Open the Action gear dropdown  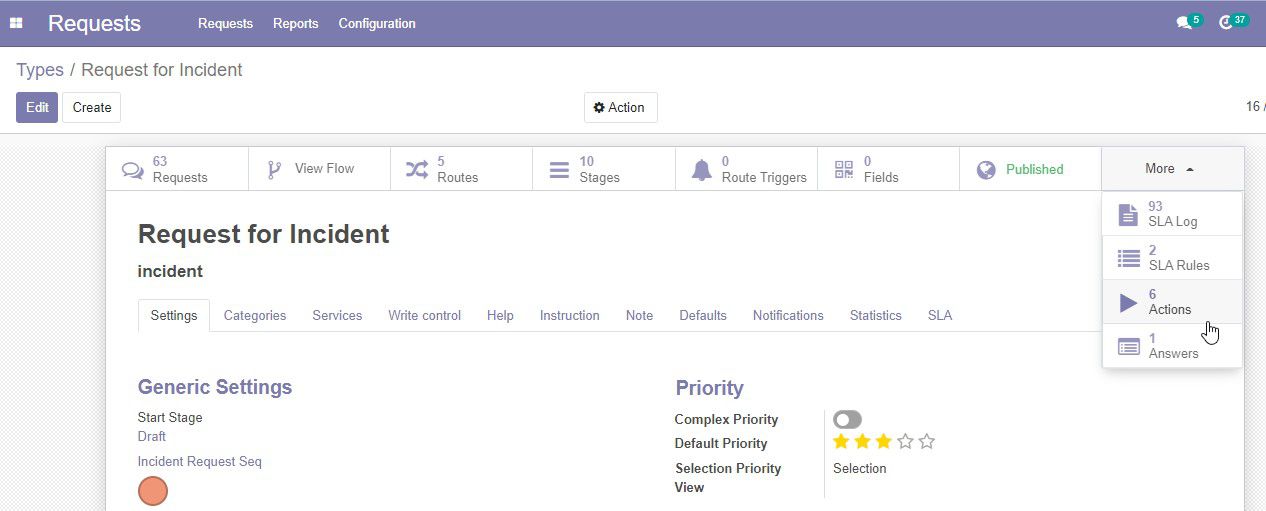pos(620,107)
